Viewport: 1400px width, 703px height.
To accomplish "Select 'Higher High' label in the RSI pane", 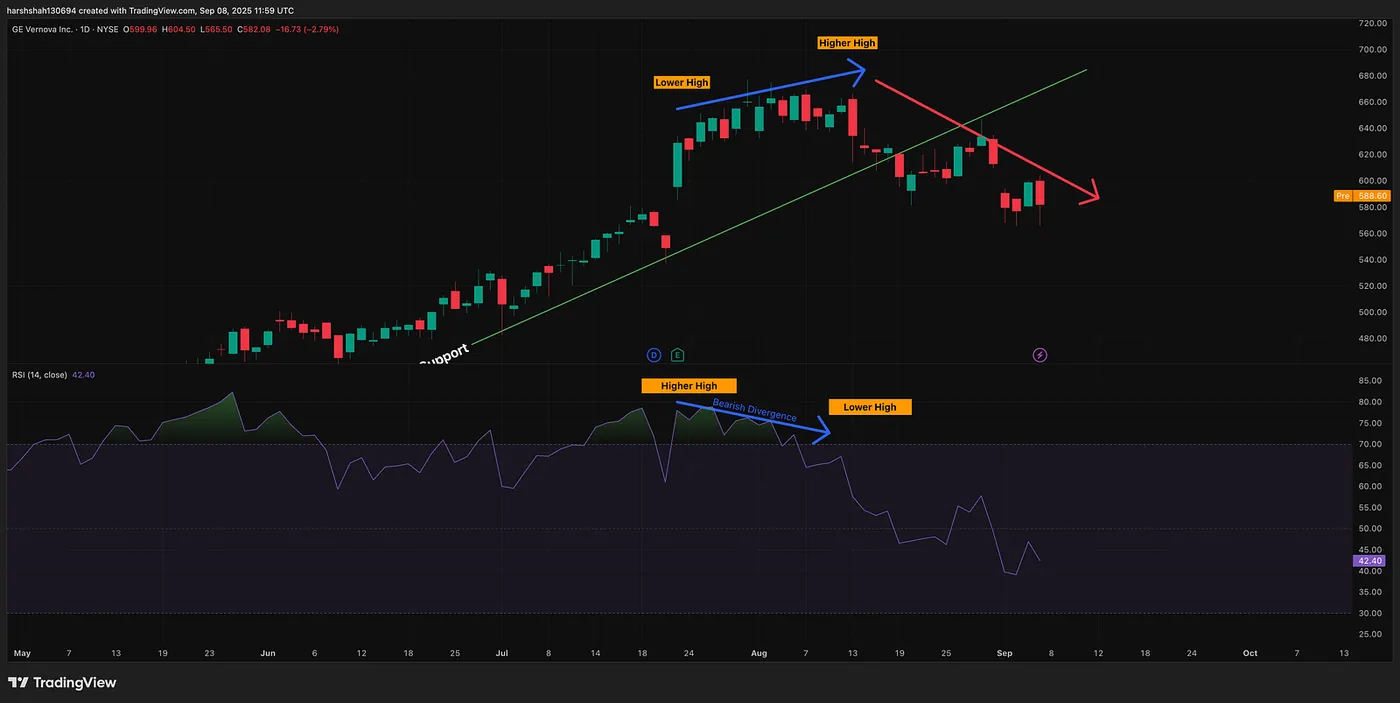I will pos(689,386).
